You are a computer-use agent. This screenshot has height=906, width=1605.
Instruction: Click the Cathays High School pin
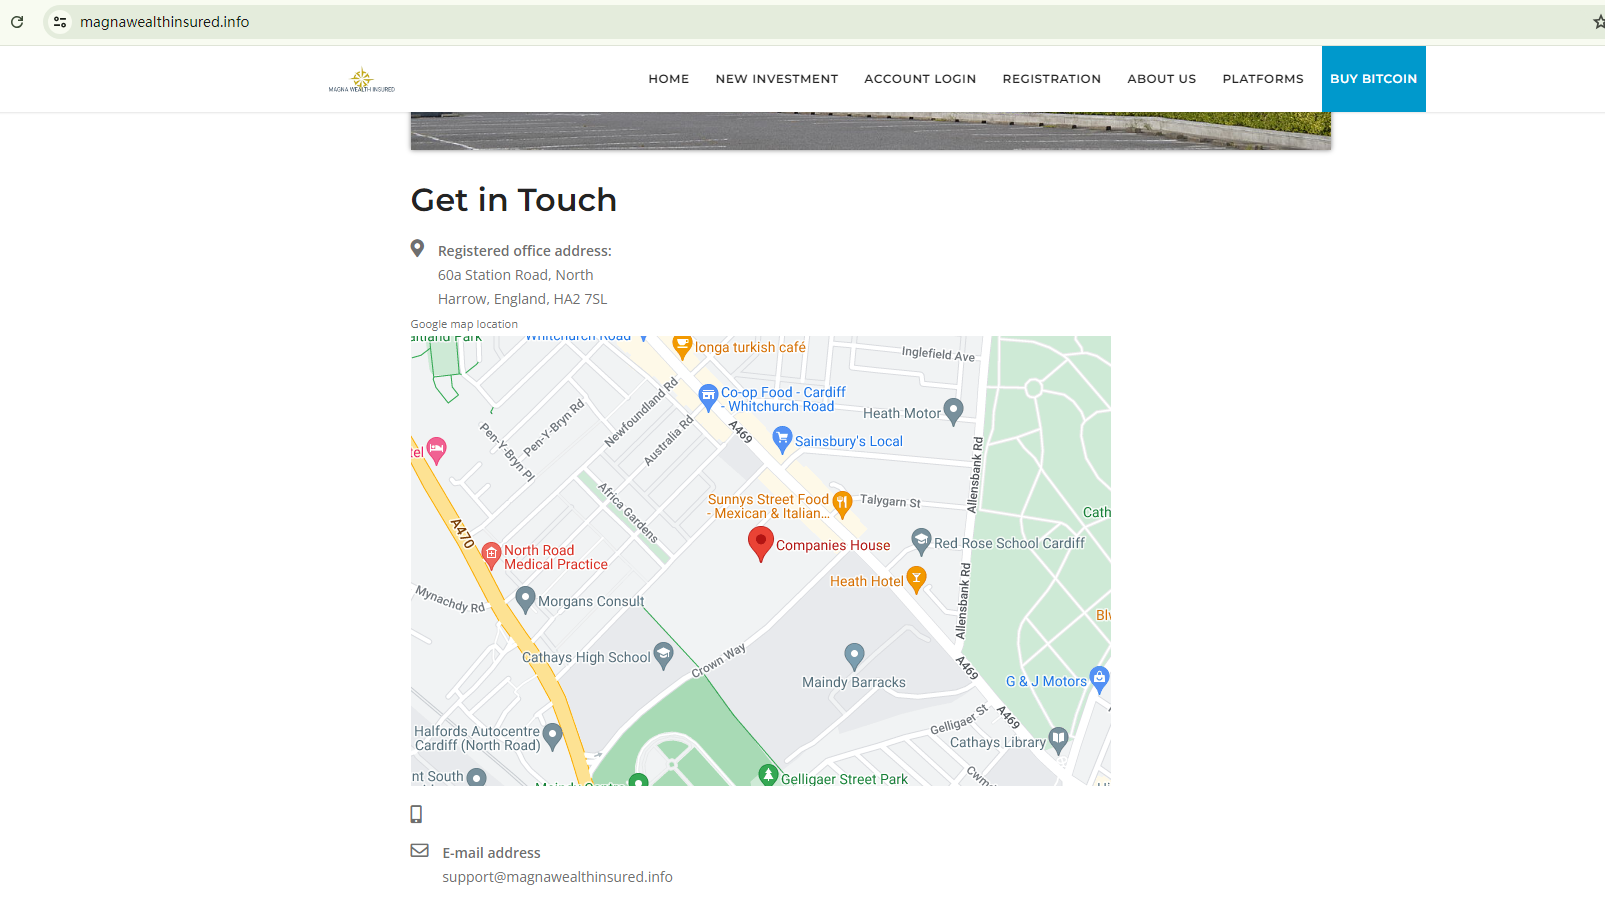(x=663, y=655)
